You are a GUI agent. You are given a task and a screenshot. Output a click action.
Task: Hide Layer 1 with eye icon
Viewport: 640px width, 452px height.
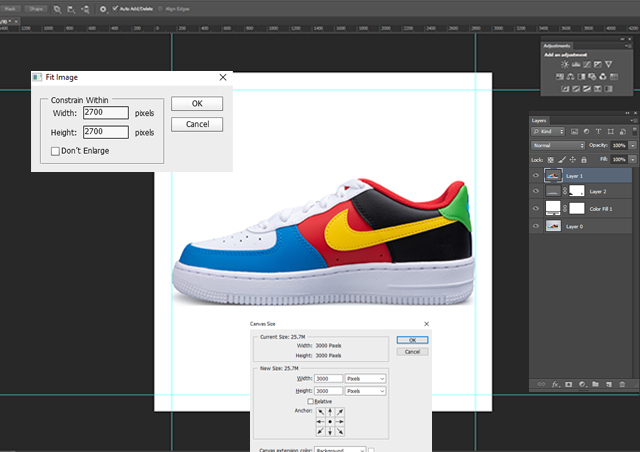tap(536, 176)
